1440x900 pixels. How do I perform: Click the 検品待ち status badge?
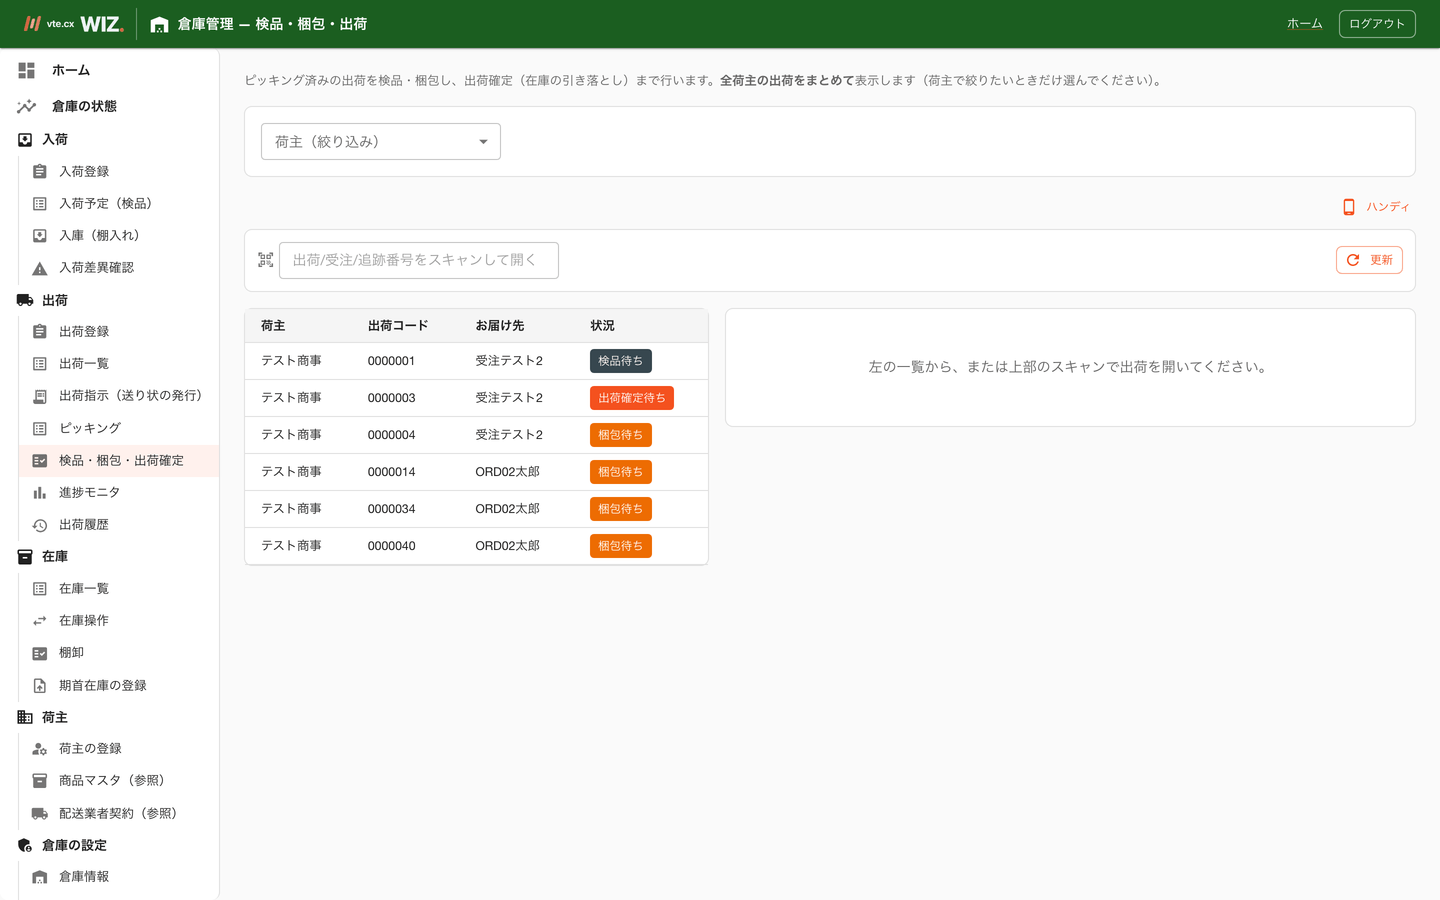click(x=621, y=361)
